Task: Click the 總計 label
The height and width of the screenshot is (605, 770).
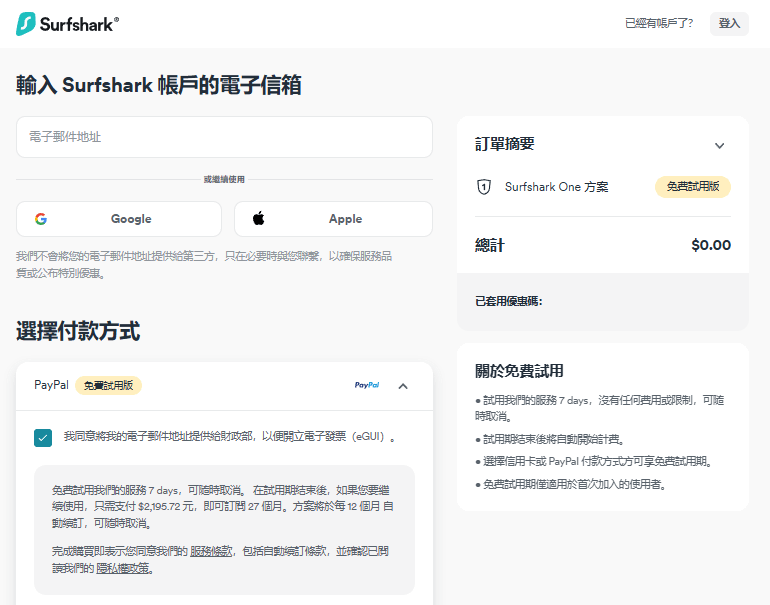Action: point(490,245)
